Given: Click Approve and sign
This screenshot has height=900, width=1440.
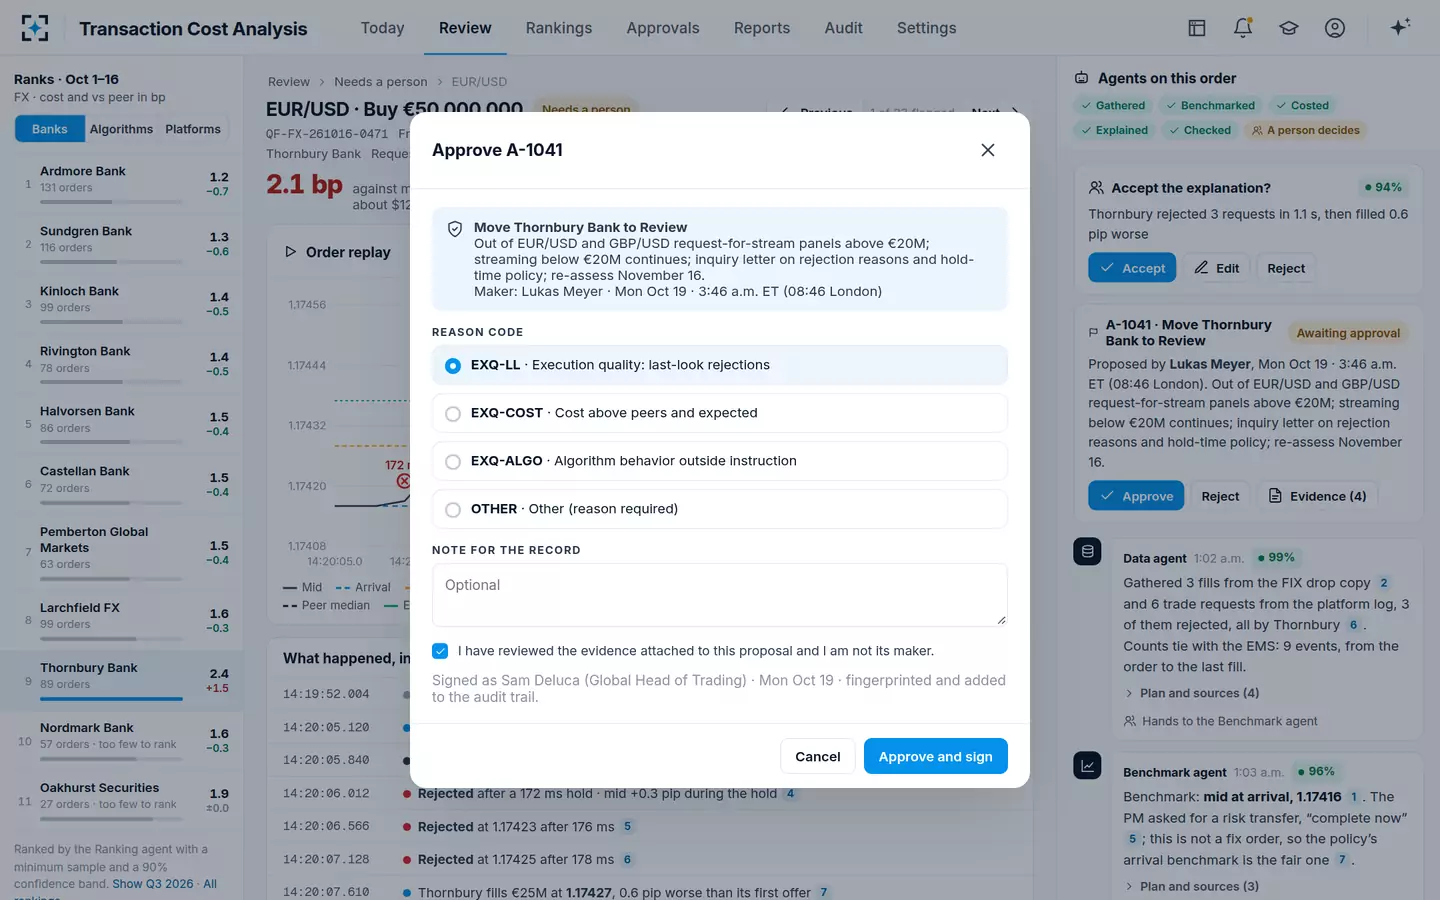Looking at the screenshot, I should [935, 756].
